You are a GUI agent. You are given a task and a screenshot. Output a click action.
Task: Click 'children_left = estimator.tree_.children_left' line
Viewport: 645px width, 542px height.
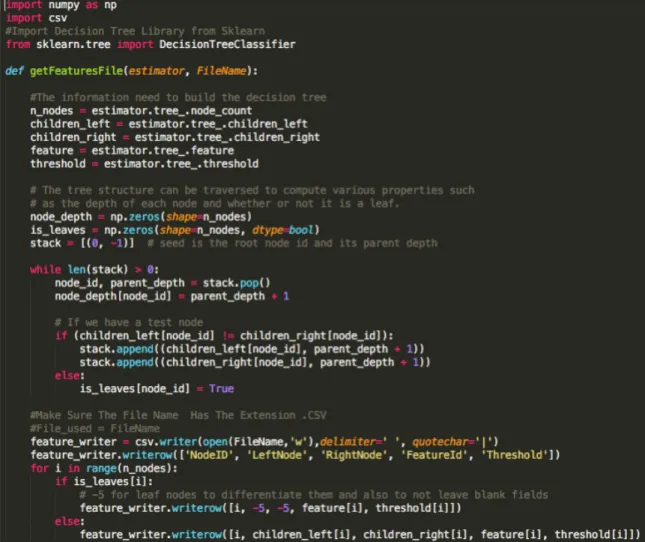pyautogui.click(x=169, y=124)
